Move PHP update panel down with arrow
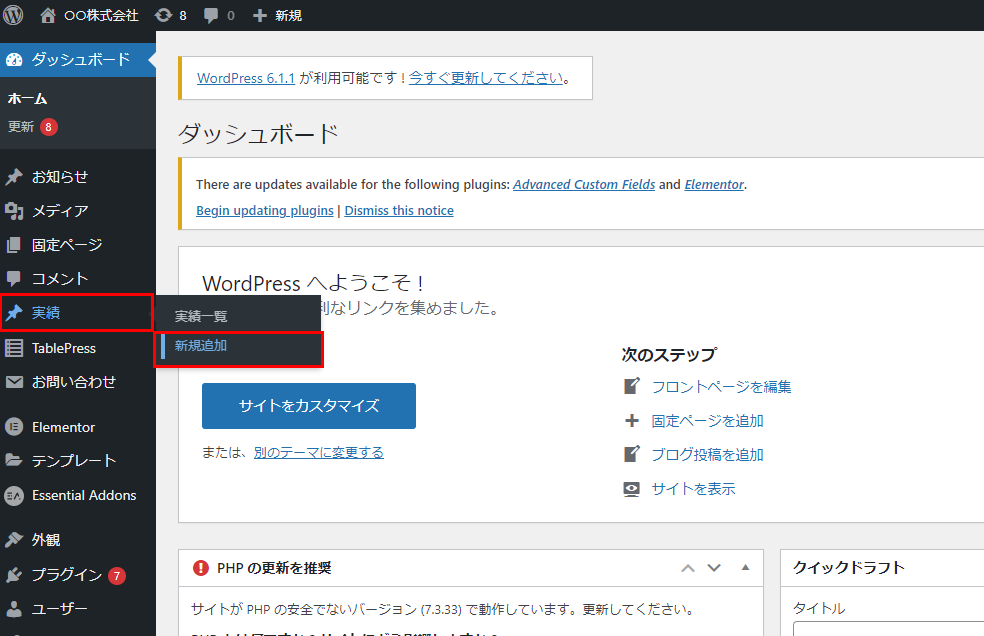The width and height of the screenshot is (984, 636). 714,568
